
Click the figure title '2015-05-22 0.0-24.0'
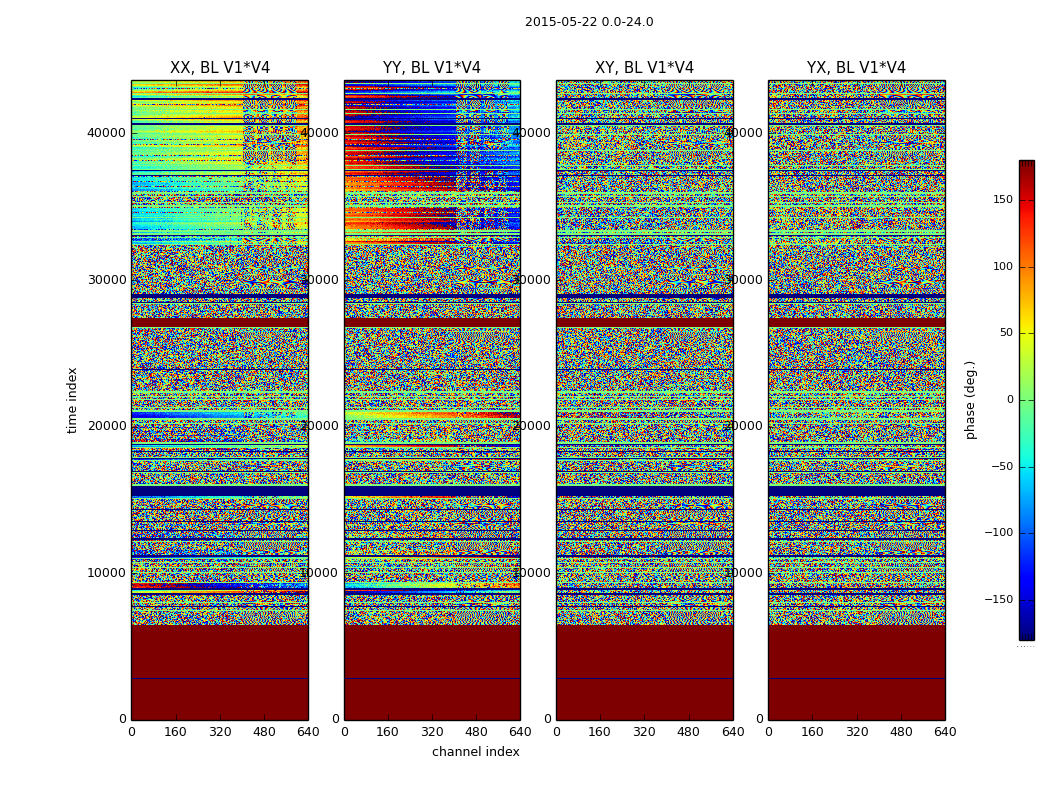pyautogui.click(x=589, y=22)
